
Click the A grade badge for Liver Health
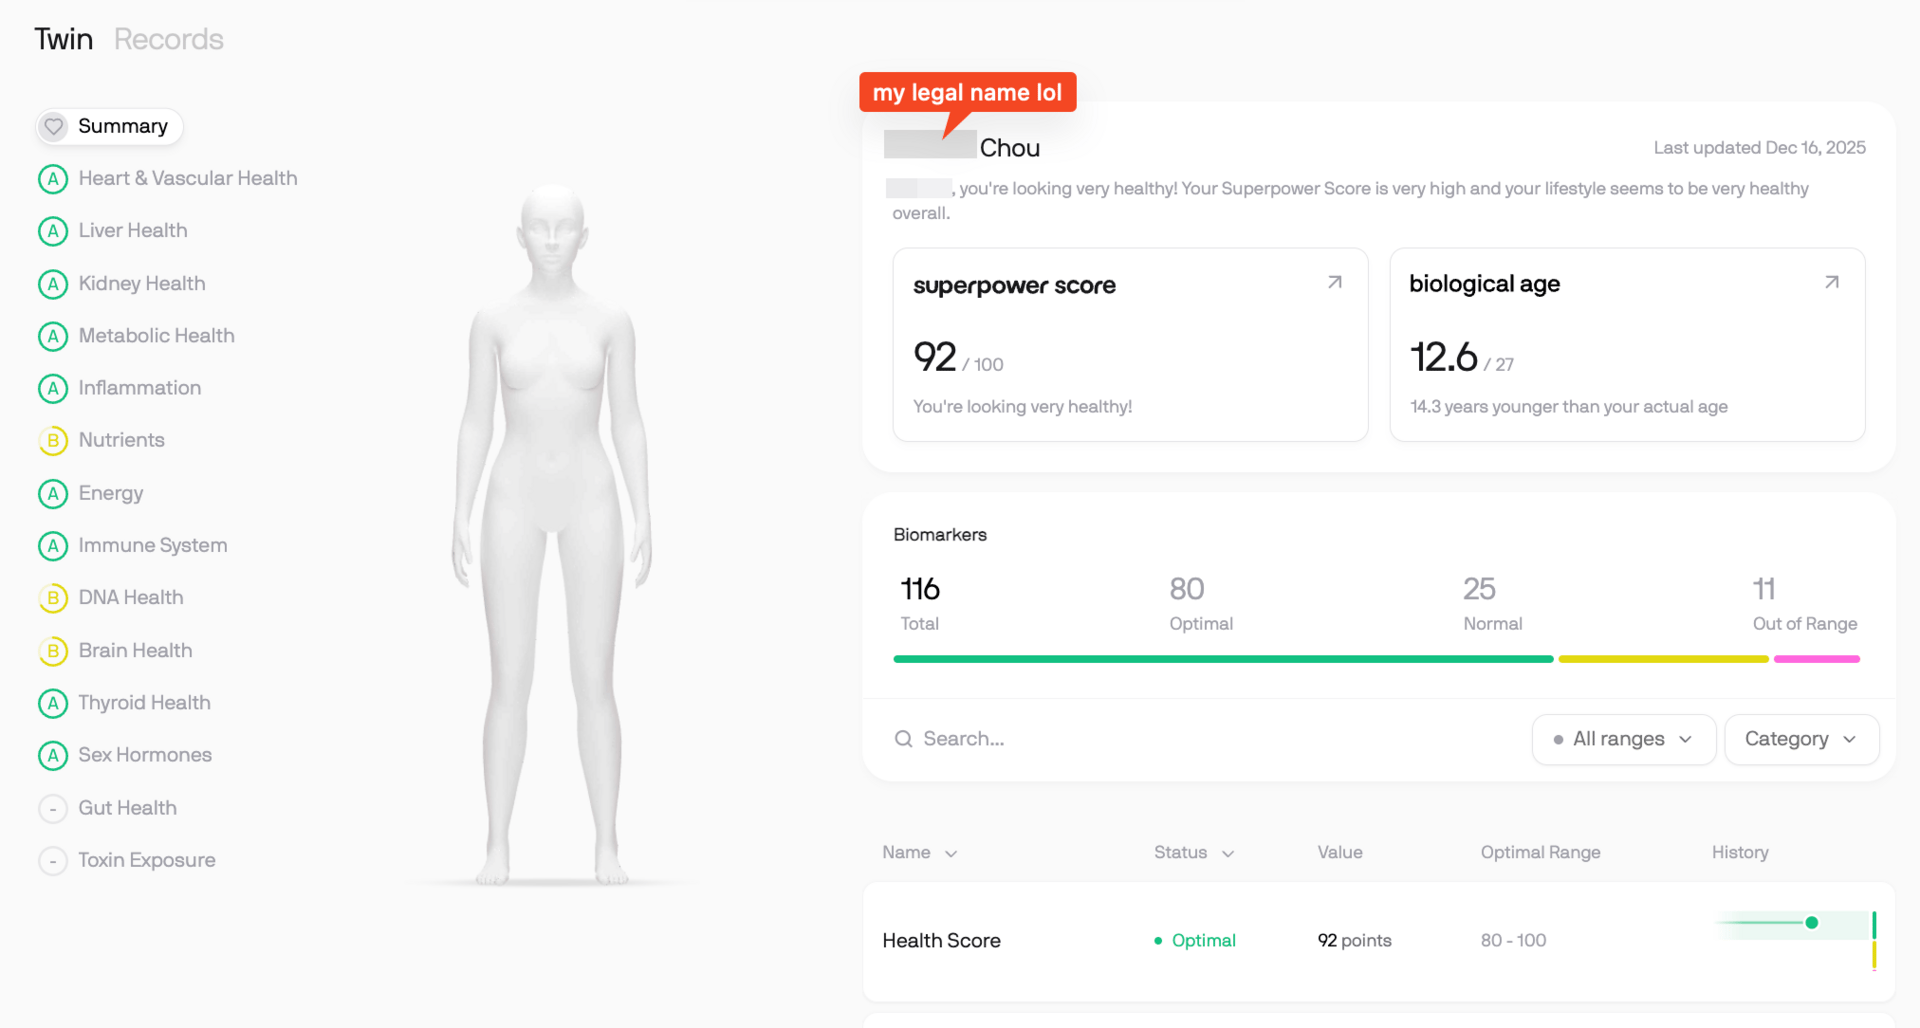tap(53, 231)
